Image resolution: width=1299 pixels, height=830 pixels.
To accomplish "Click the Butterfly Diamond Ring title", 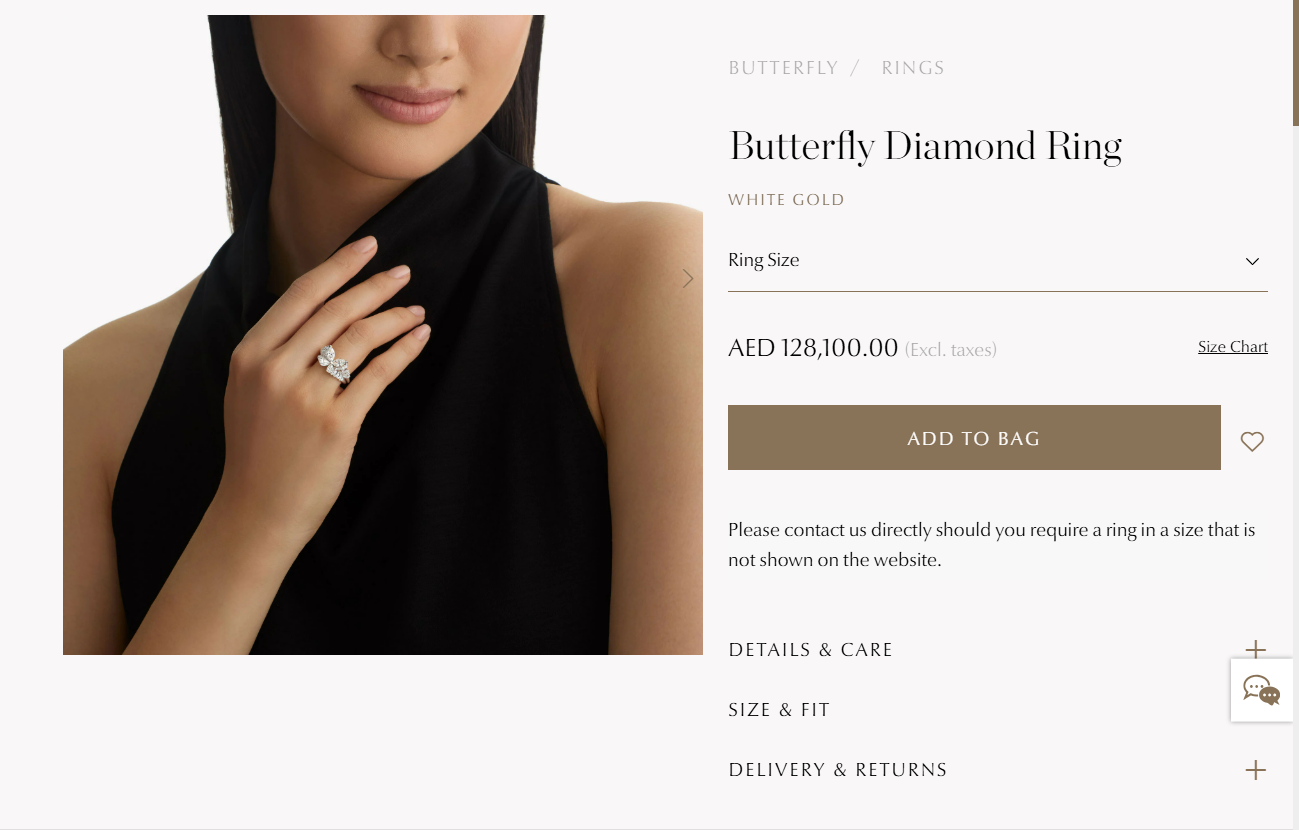I will pyautogui.click(x=926, y=147).
